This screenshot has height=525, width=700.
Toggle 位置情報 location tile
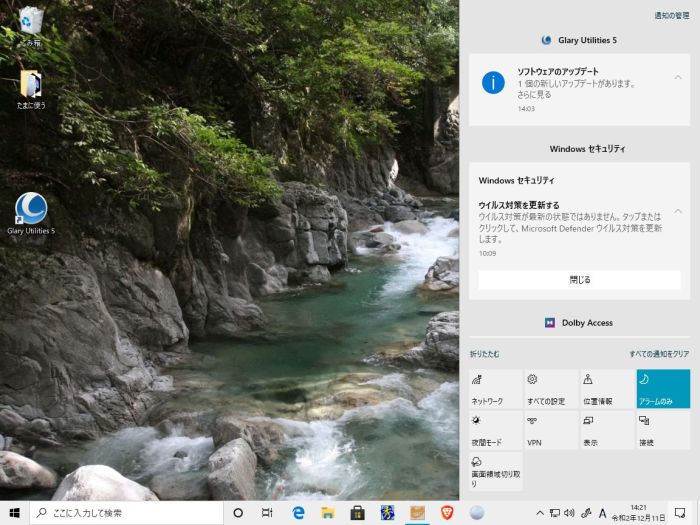tap(607, 389)
